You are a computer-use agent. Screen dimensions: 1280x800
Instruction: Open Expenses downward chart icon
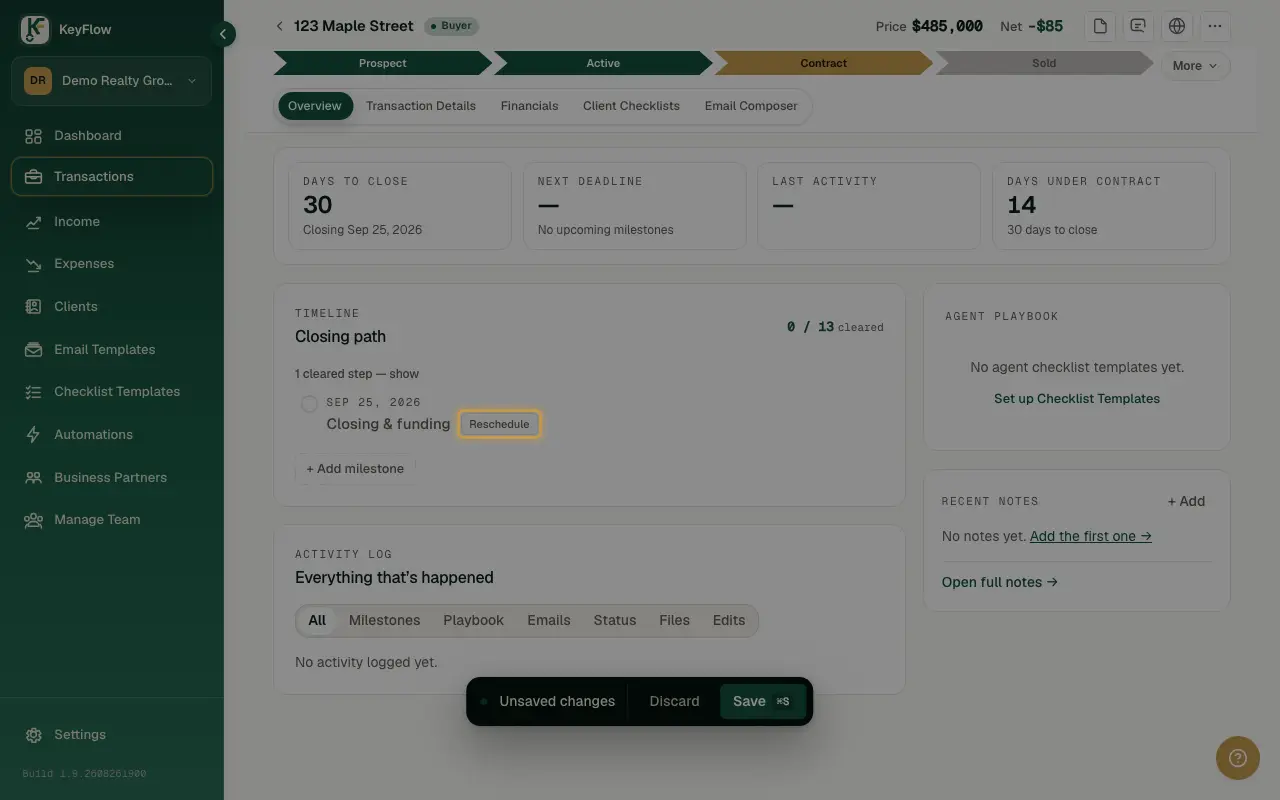[x=33, y=264]
